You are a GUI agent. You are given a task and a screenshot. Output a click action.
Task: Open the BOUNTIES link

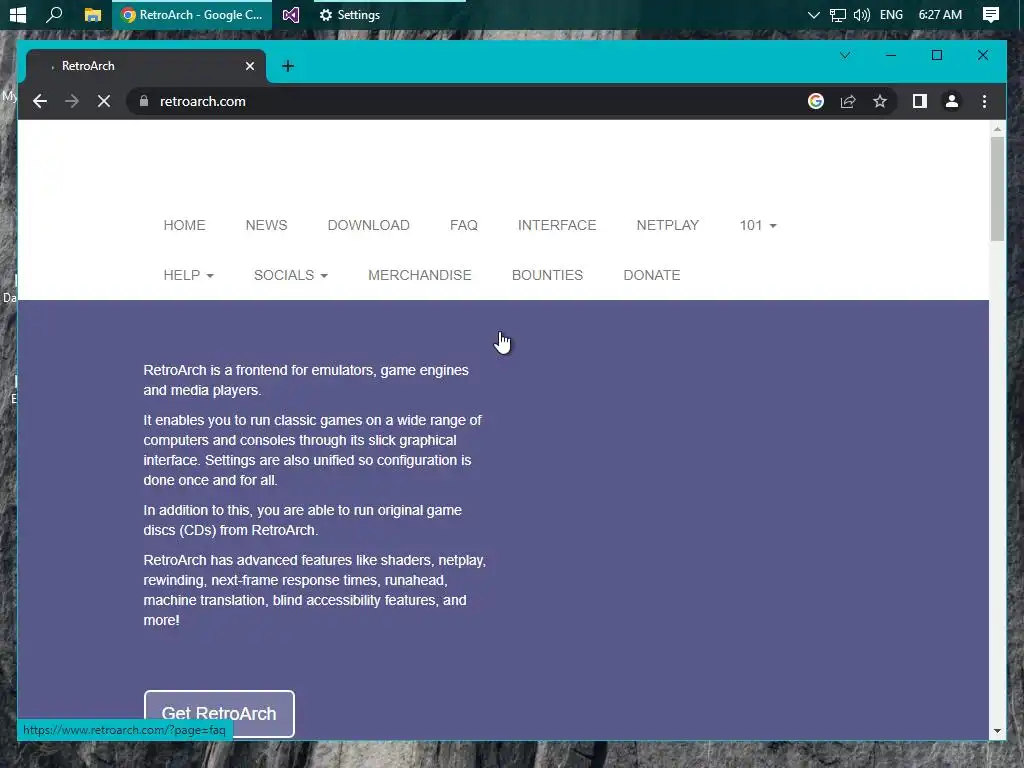[x=547, y=275]
